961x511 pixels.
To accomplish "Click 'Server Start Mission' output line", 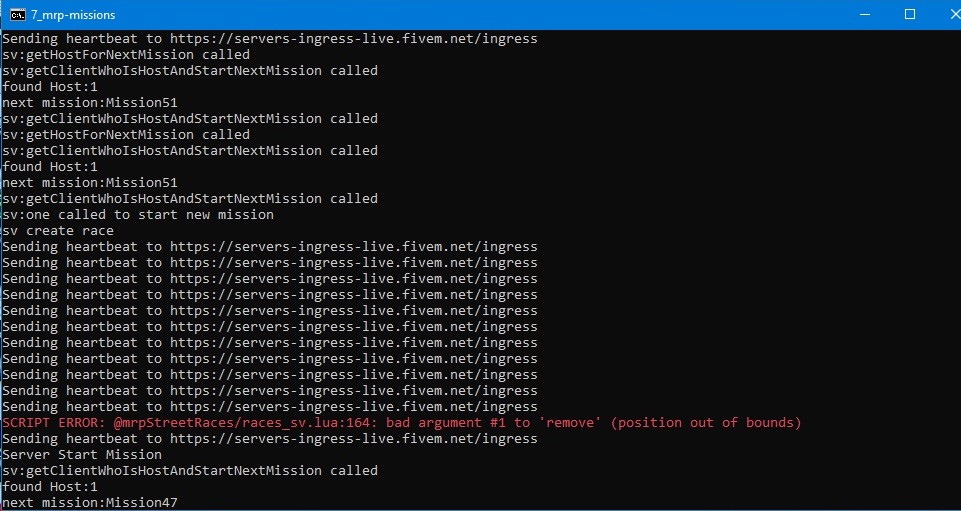I will [82, 455].
